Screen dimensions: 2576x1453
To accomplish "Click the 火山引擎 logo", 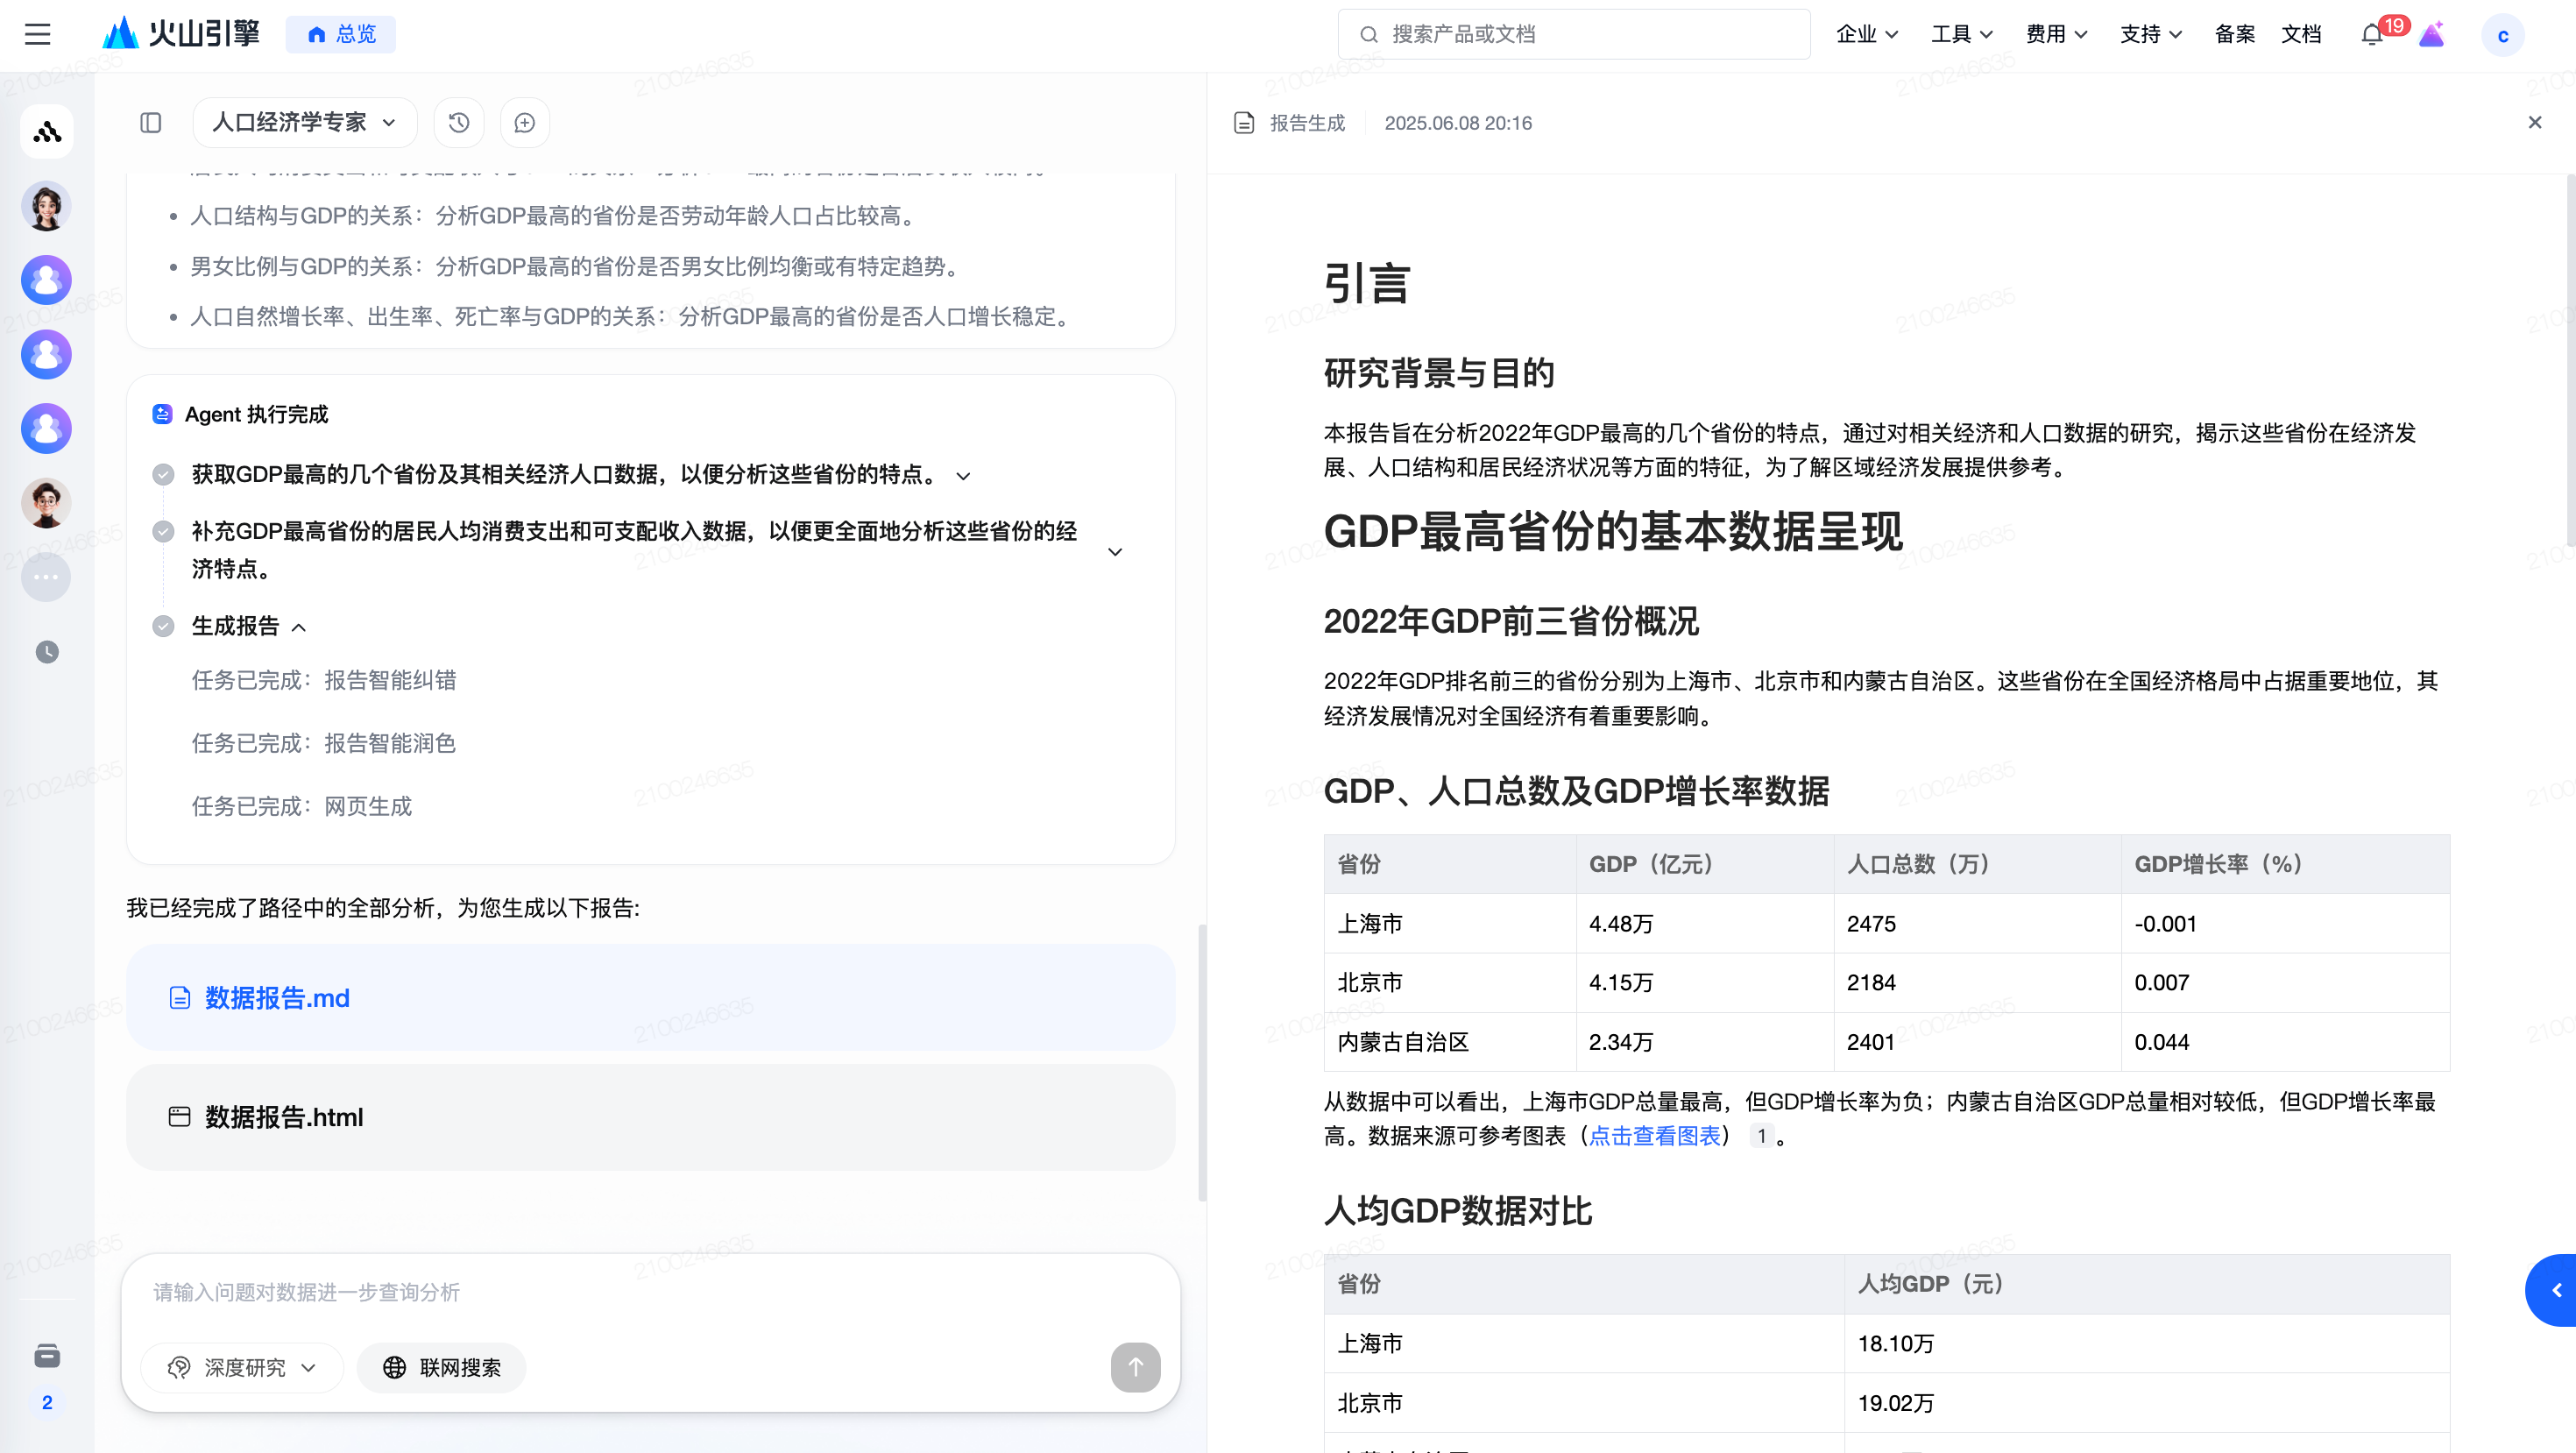I will [x=181, y=34].
